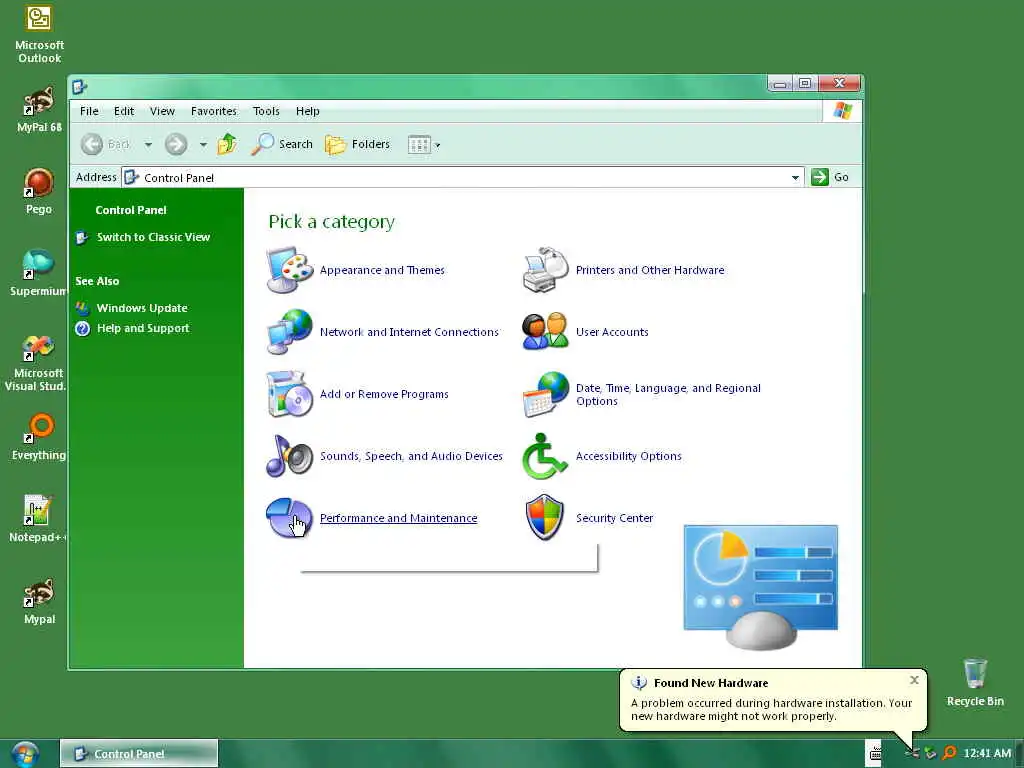Select the Recycle Bin desktop icon
Image resolution: width=1024 pixels, height=768 pixels.
(975, 682)
